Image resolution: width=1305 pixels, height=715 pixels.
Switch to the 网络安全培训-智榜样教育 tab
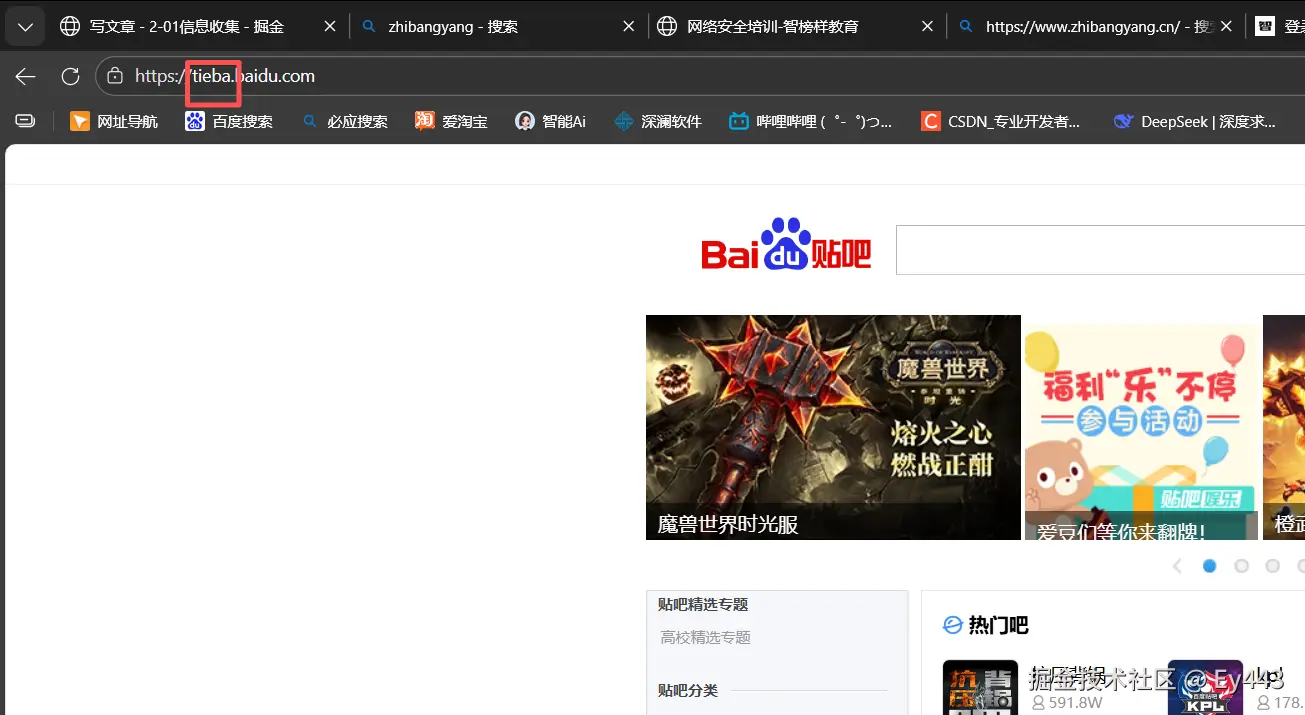coord(797,27)
